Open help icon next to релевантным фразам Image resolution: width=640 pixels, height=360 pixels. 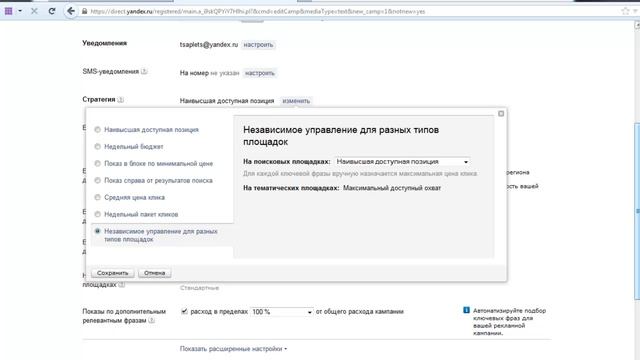(151, 320)
